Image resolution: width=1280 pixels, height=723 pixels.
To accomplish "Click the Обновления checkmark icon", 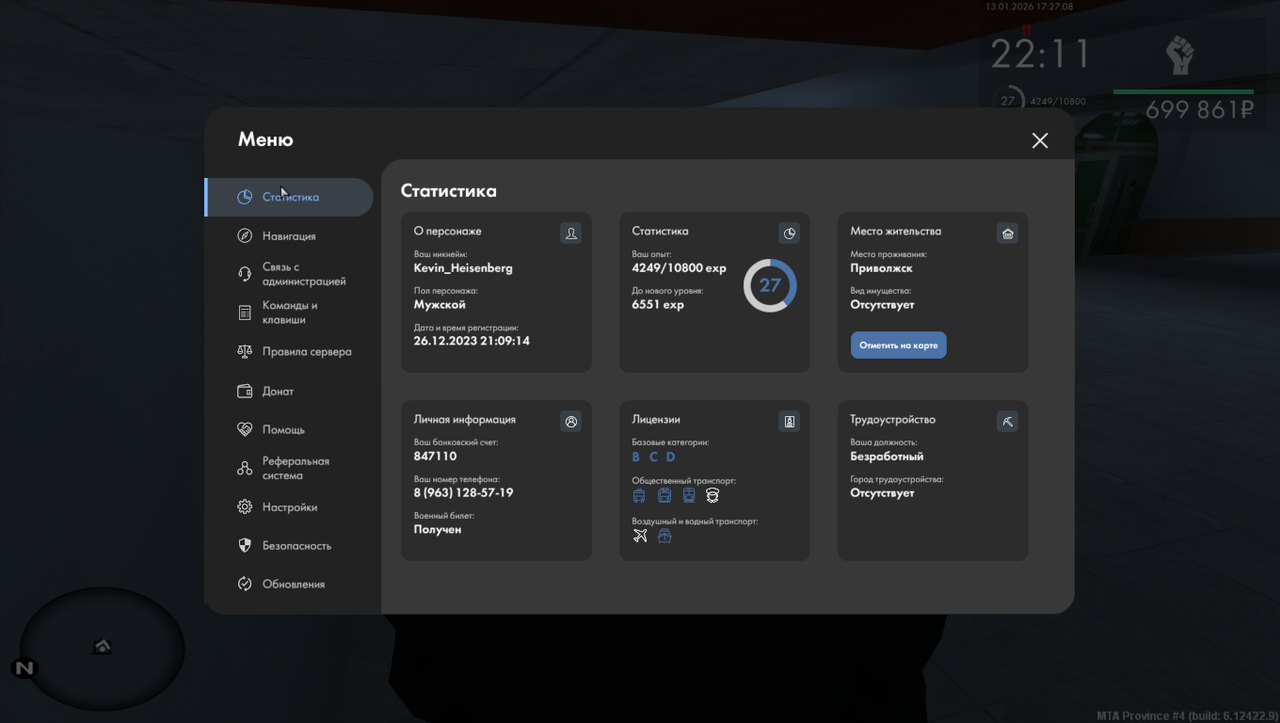I will (x=244, y=584).
